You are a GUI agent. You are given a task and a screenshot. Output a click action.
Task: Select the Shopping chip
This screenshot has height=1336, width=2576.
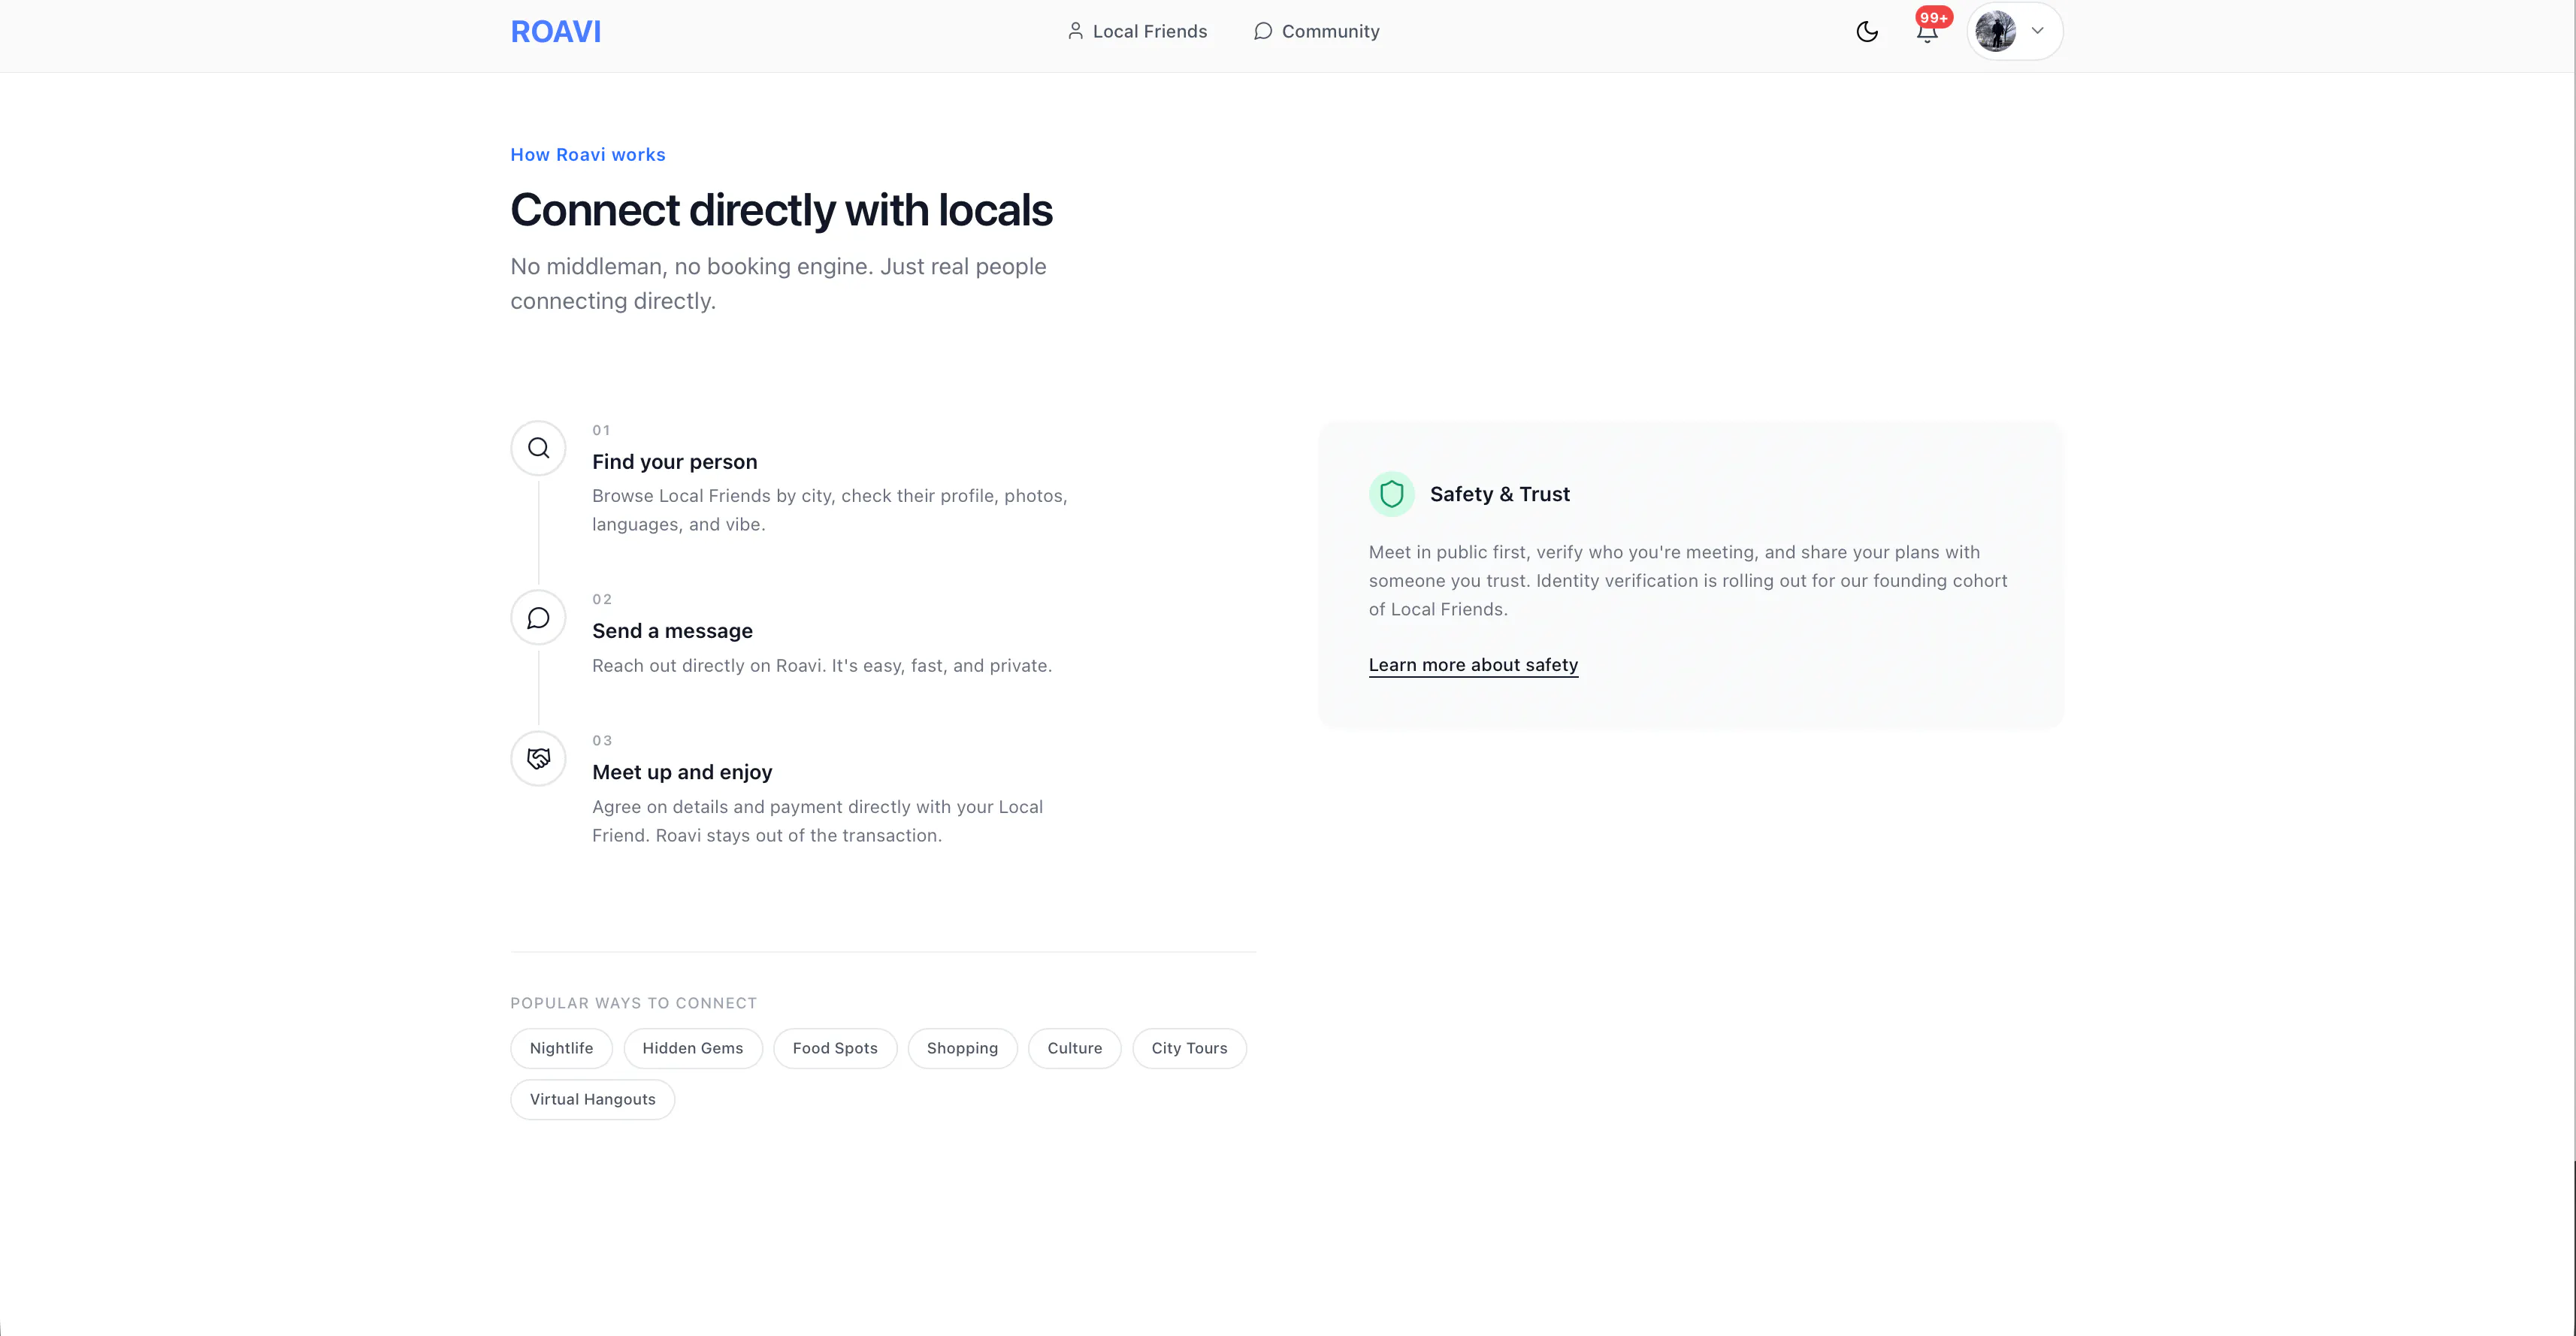point(962,1048)
